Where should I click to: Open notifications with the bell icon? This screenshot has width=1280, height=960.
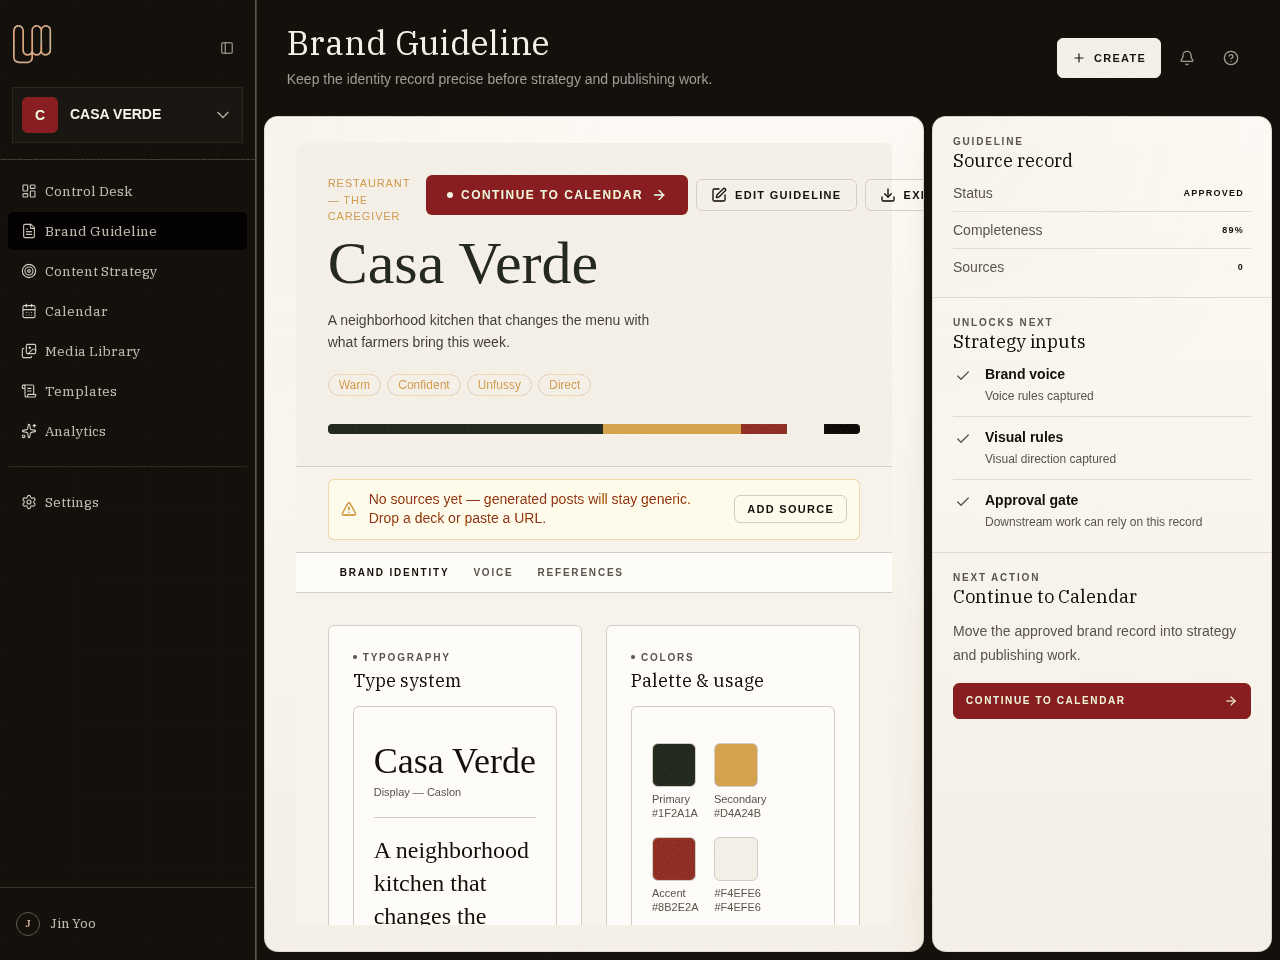point(1187,58)
